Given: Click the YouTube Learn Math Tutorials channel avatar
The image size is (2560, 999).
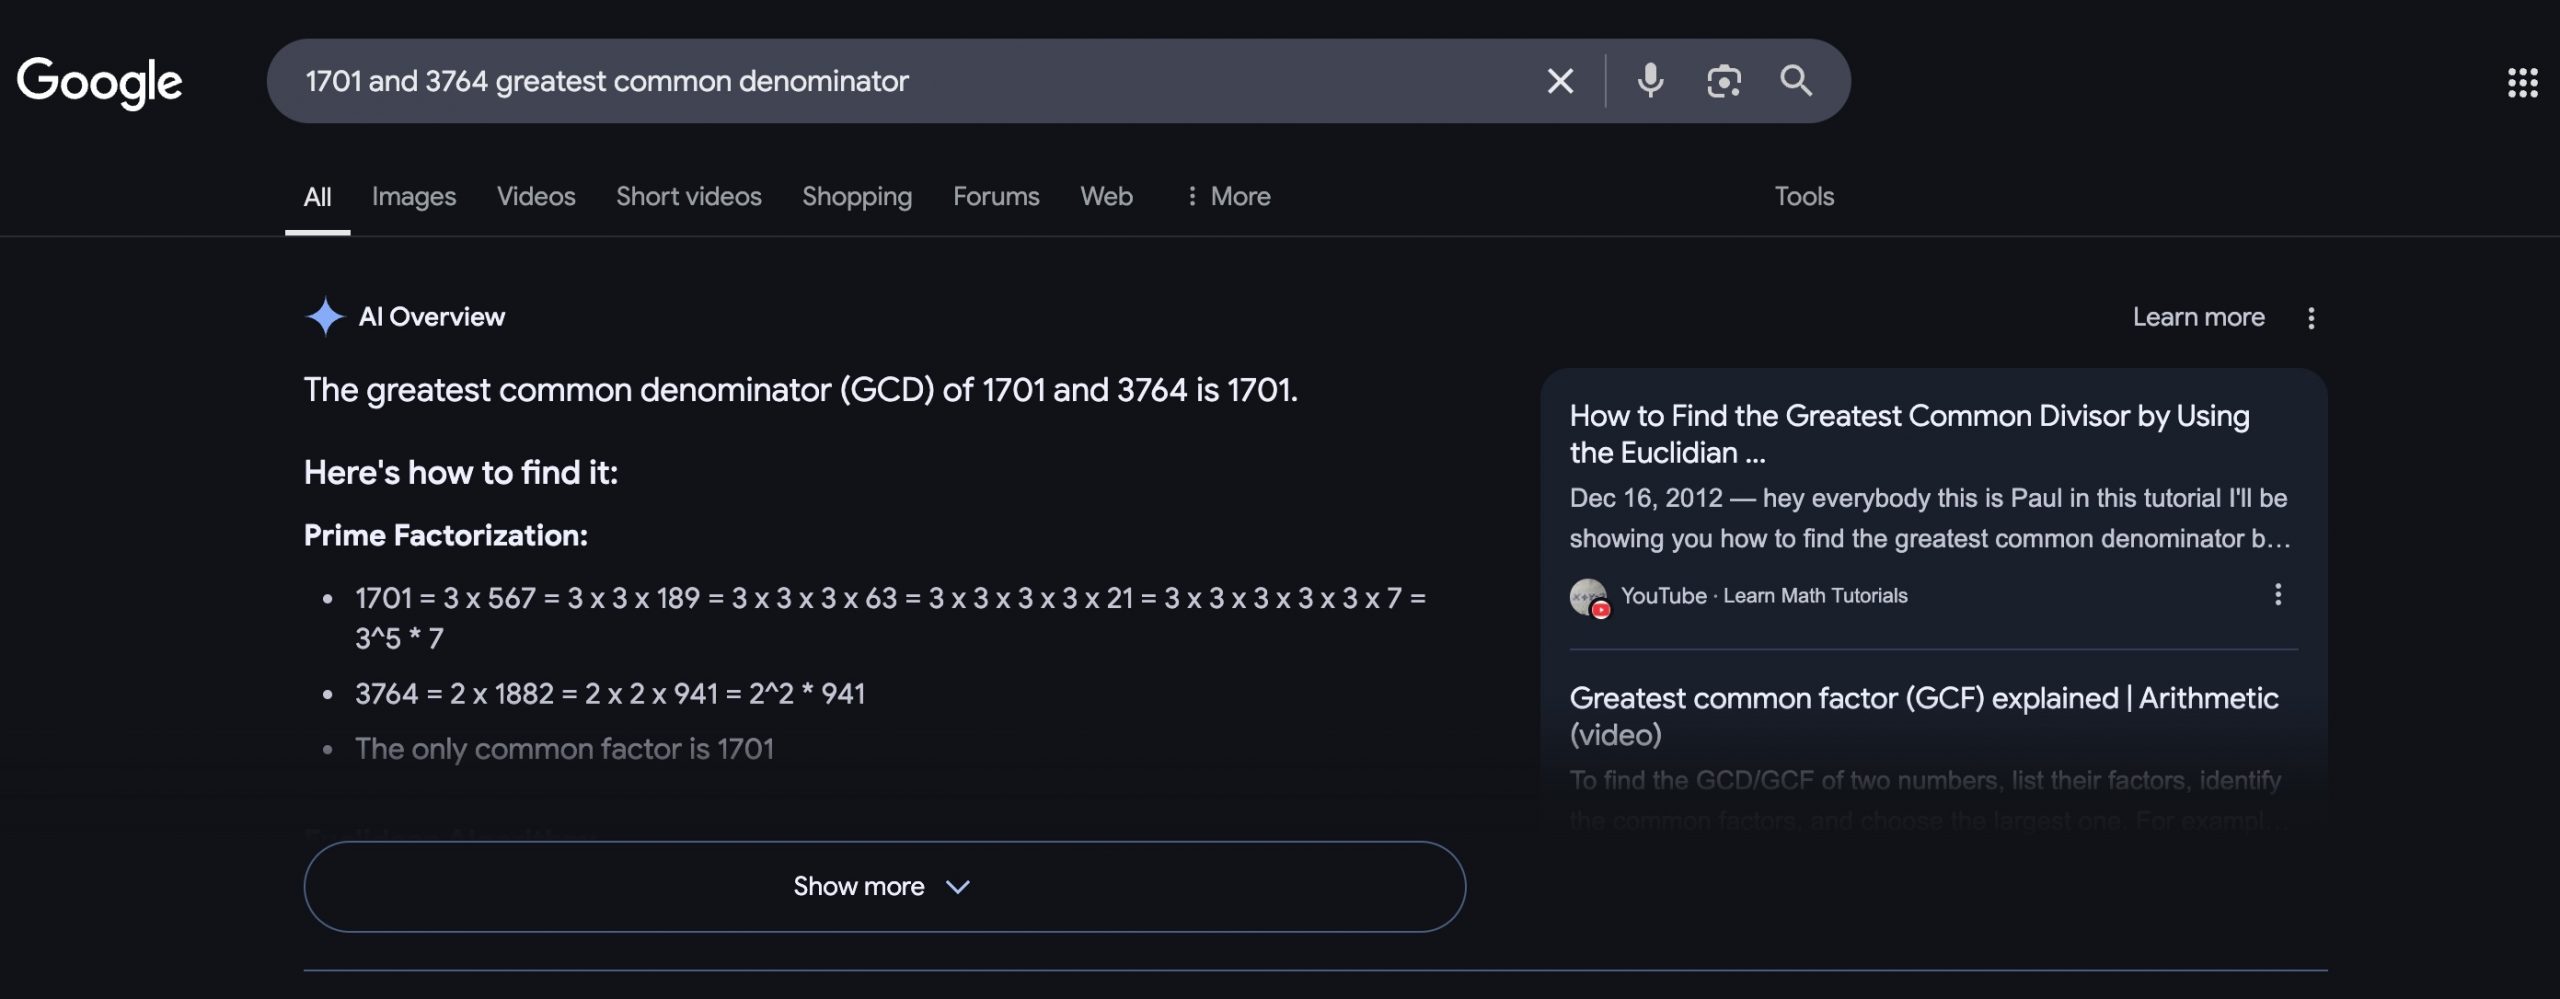Looking at the screenshot, I should click(x=1588, y=597).
